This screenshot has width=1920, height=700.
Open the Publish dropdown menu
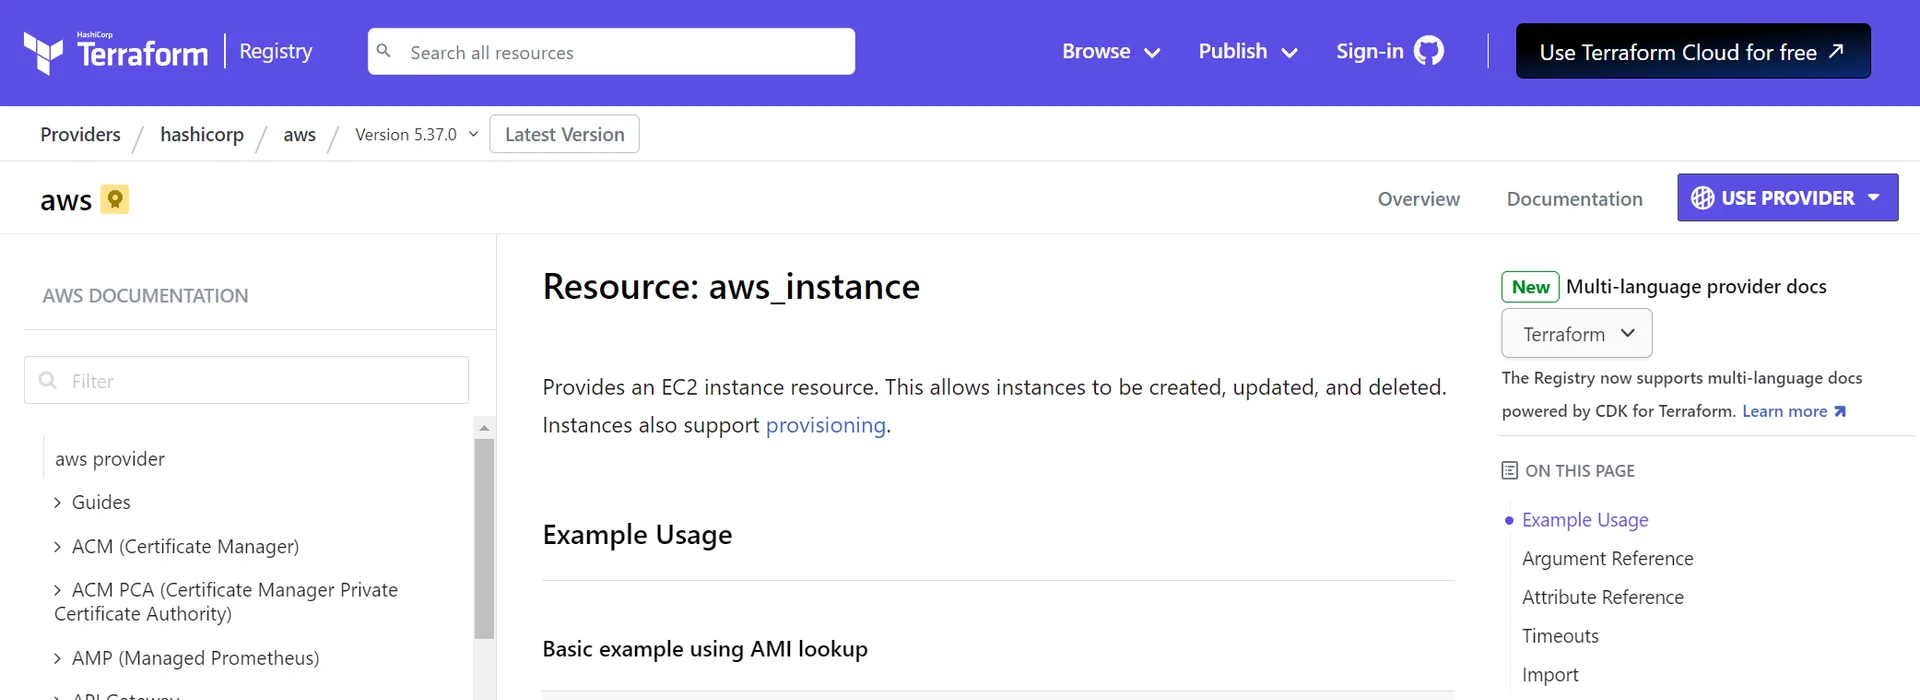[x=1248, y=52]
